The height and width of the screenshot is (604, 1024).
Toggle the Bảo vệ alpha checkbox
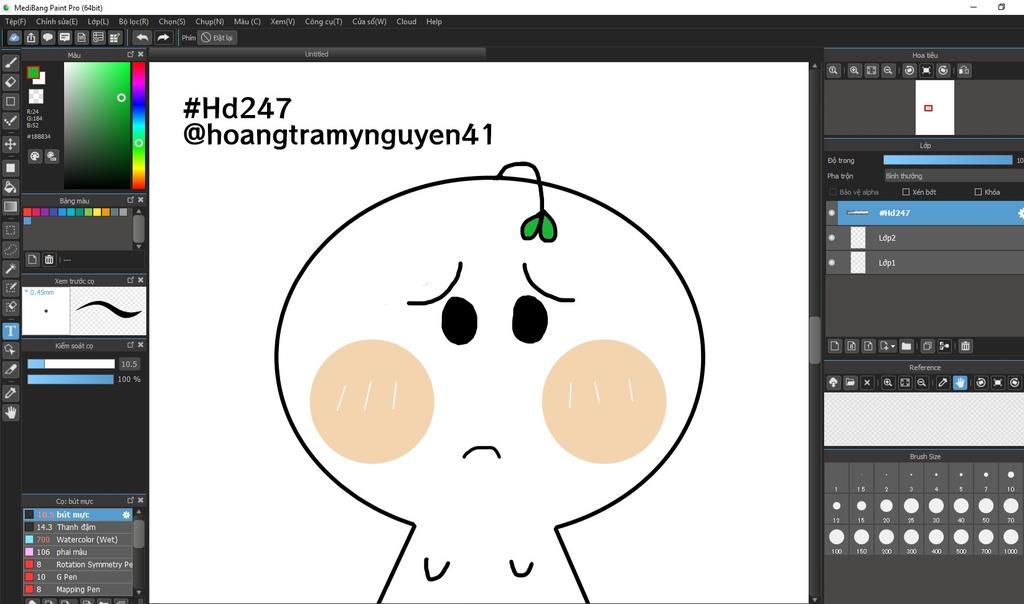tap(833, 192)
